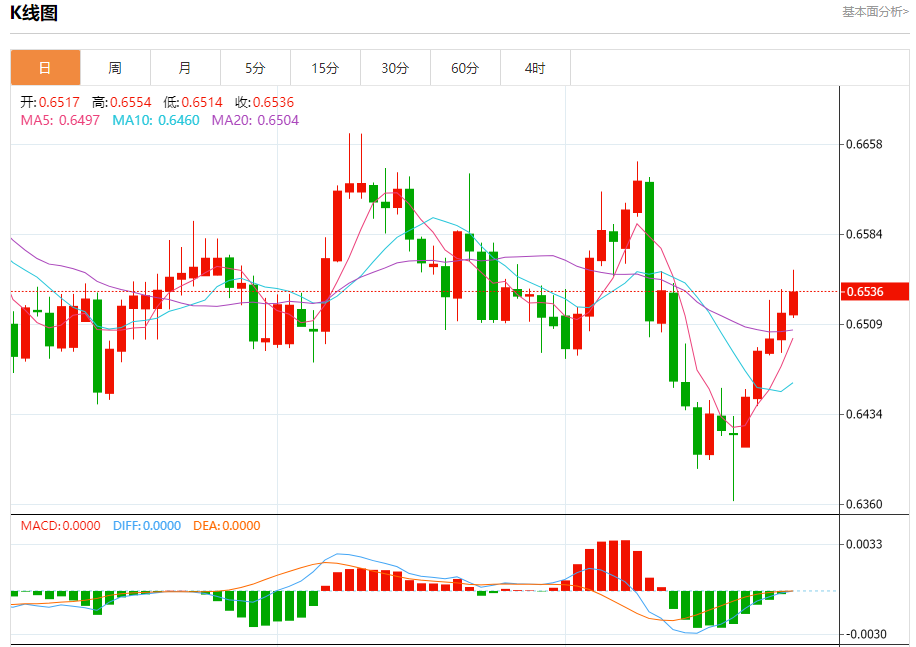This screenshot has height=647, width=916.
Task: Click the 低:0.6514 low value
Action: [193, 102]
